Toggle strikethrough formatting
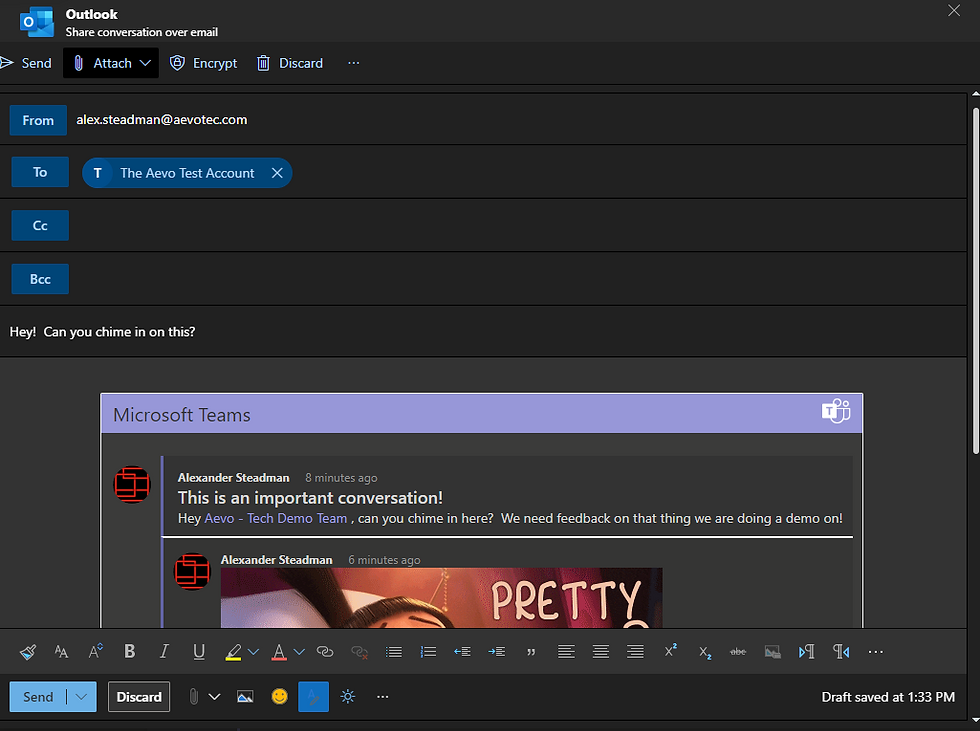The height and width of the screenshot is (731, 980). coord(738,652)
